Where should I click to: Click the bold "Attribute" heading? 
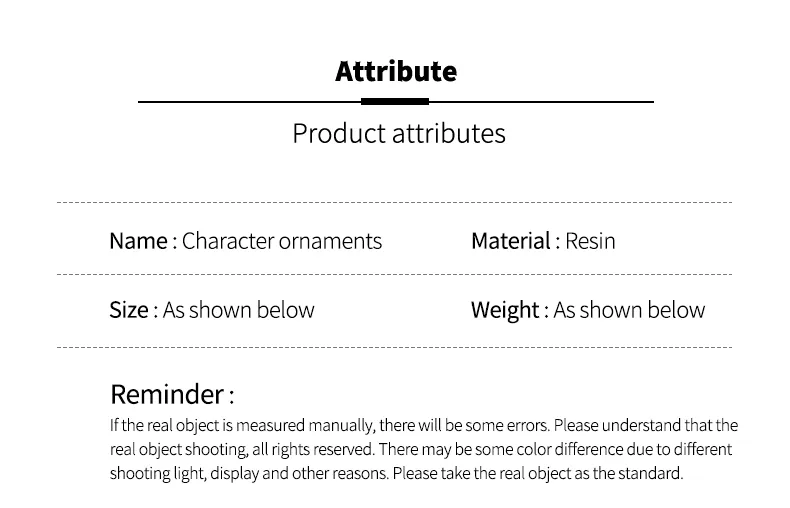pyautogui.click(x=396, y=72)
